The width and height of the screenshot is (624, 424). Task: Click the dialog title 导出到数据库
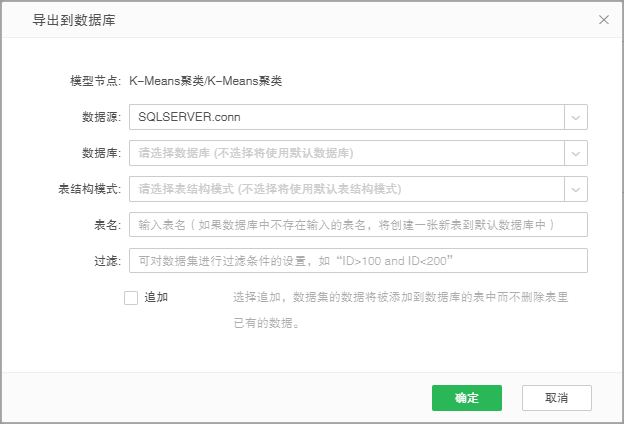pyautogui.click(x=66, y=19)
